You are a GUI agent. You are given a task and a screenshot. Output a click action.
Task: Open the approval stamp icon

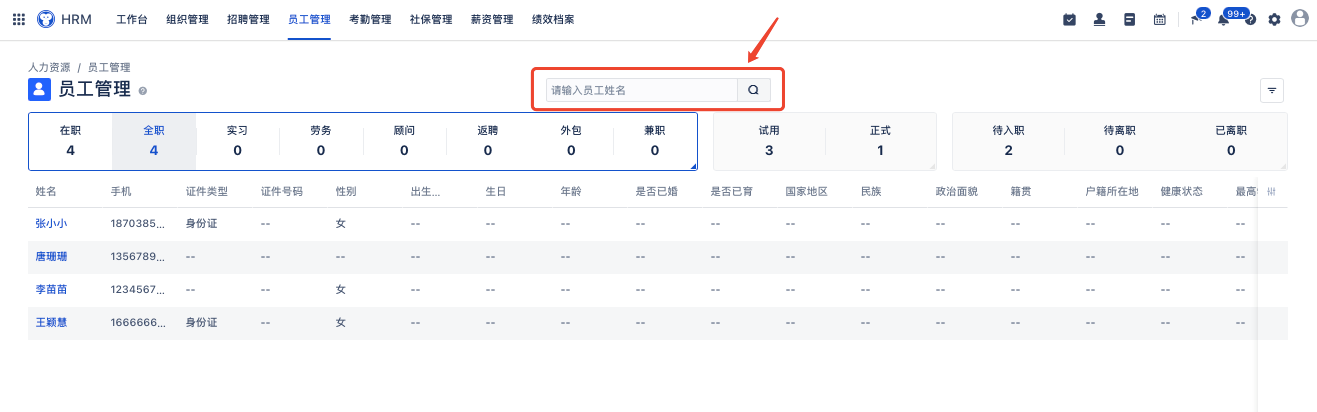pyautogui.click(x=1099, y=19)
